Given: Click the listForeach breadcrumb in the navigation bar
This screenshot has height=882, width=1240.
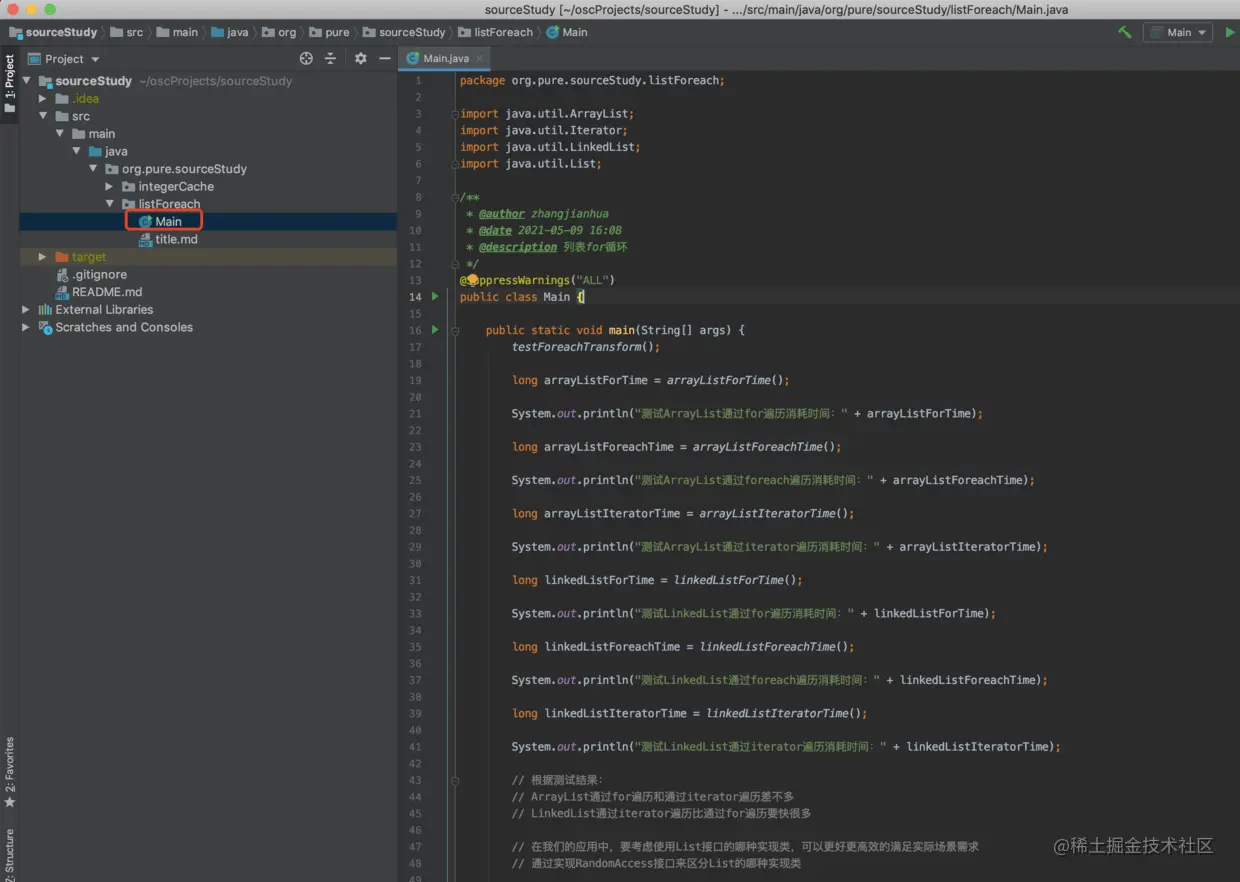Looking at the screenshot, I should point(496,32).
